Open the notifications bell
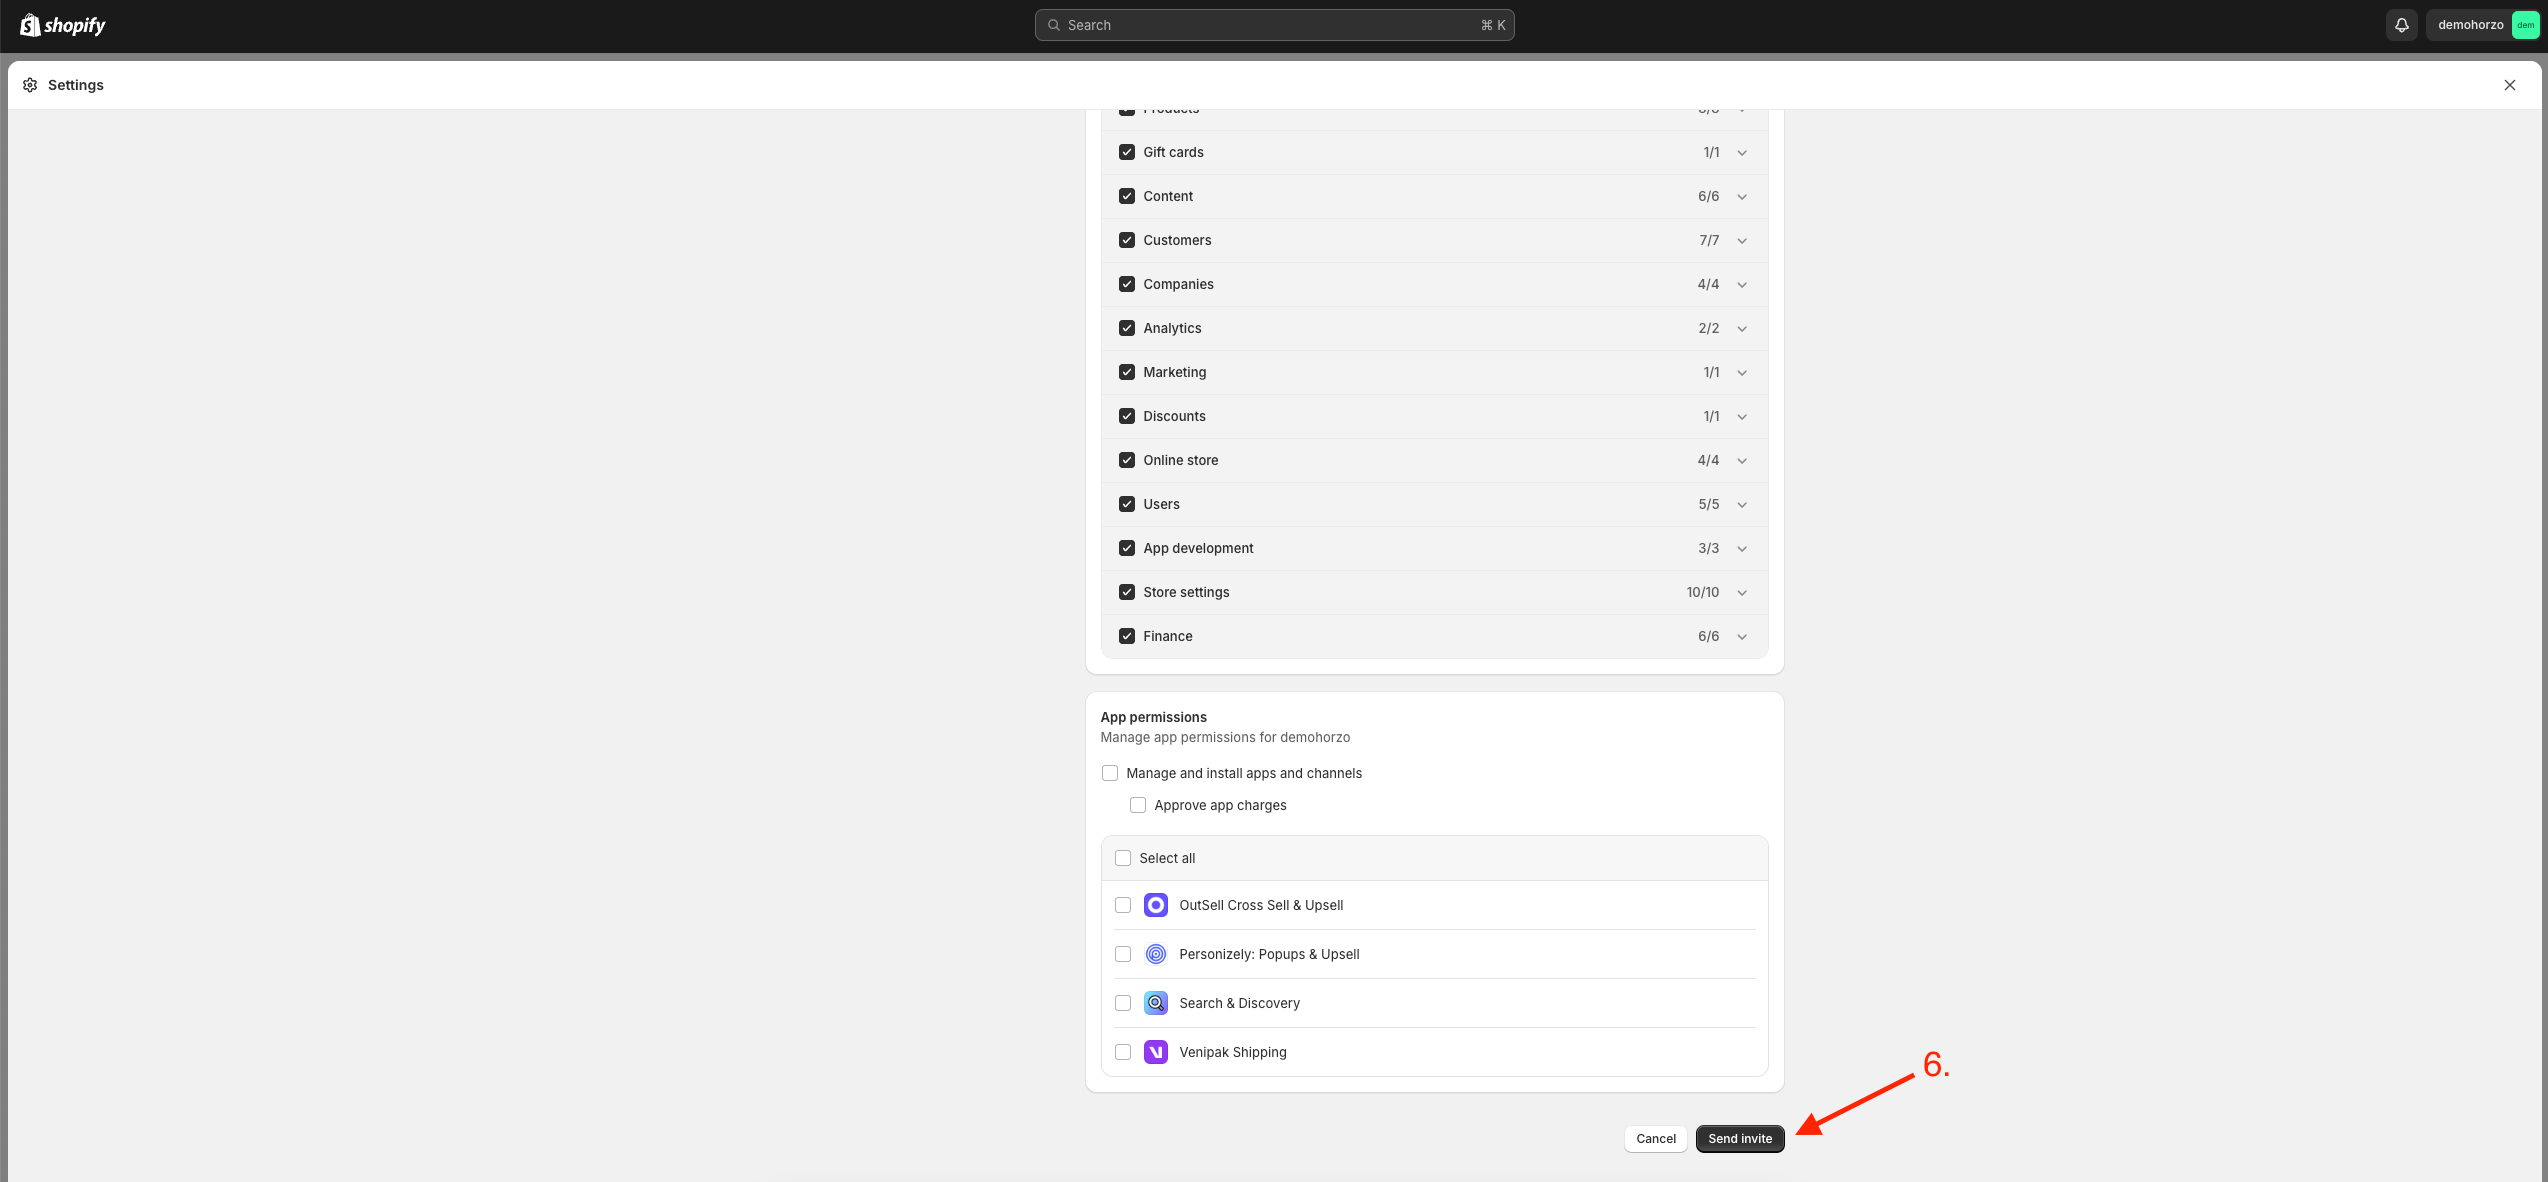This screenshot has height=1182, width=2548. coord(2401,25)
